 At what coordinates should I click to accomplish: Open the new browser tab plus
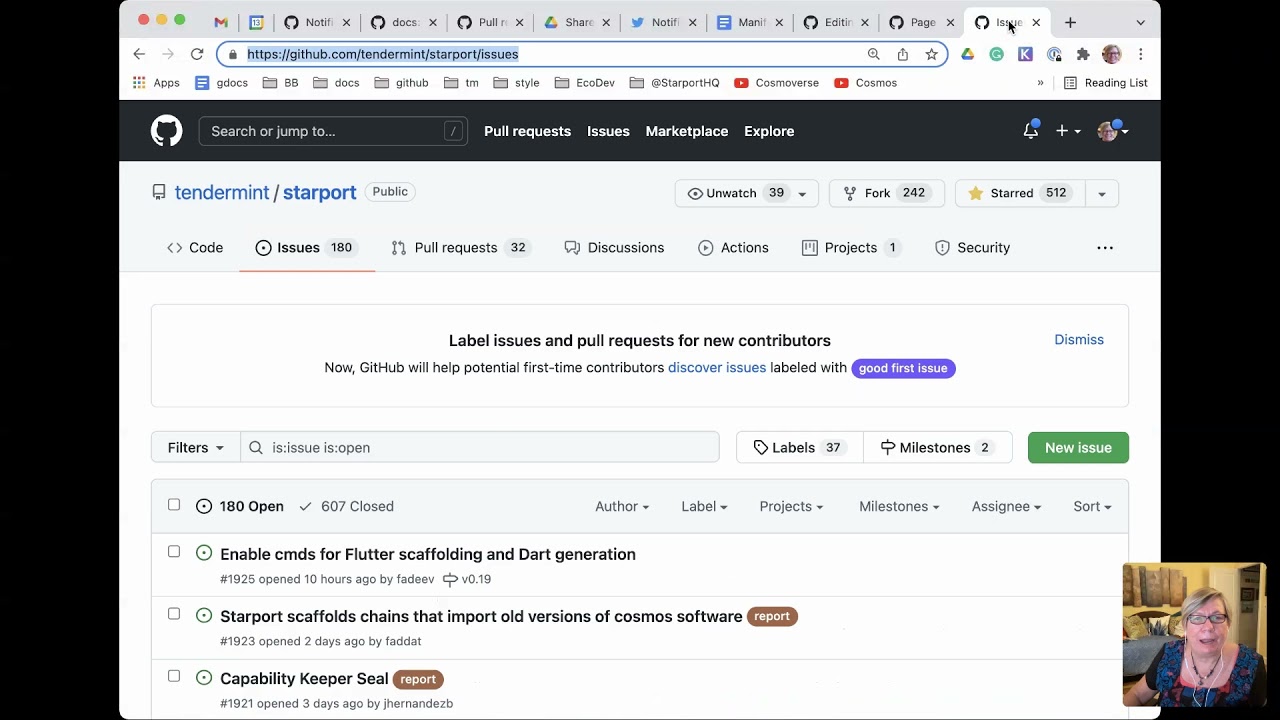tap(1070, 22)
